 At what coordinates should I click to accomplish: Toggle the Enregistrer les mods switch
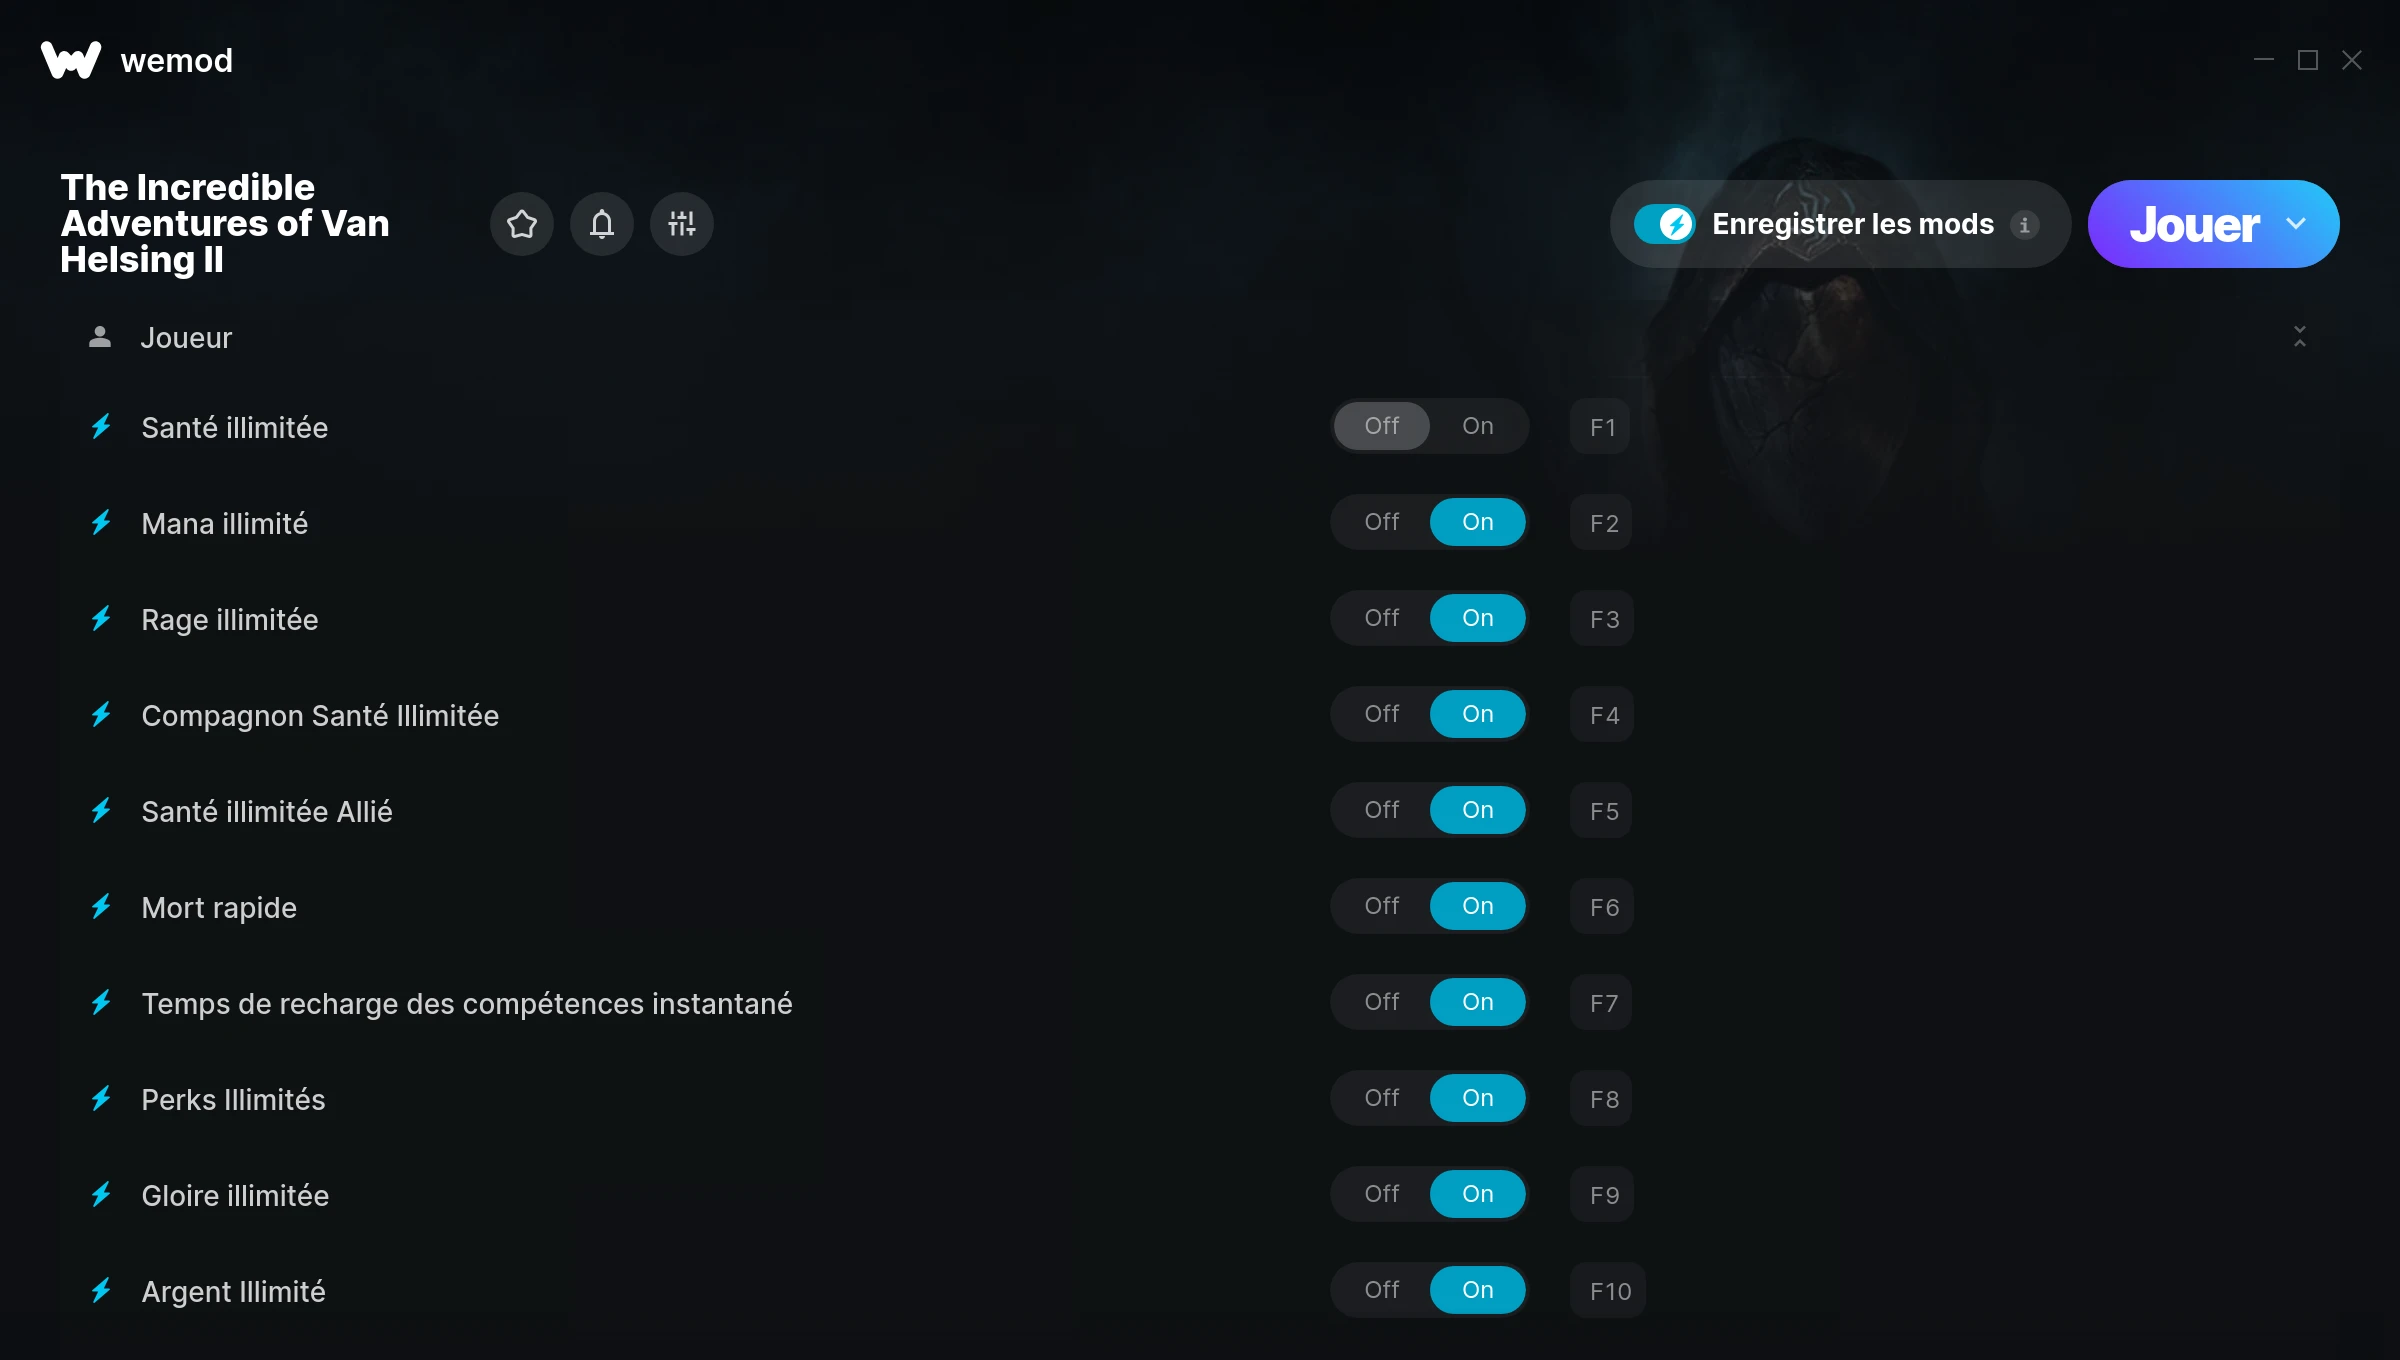[1664, 224]
